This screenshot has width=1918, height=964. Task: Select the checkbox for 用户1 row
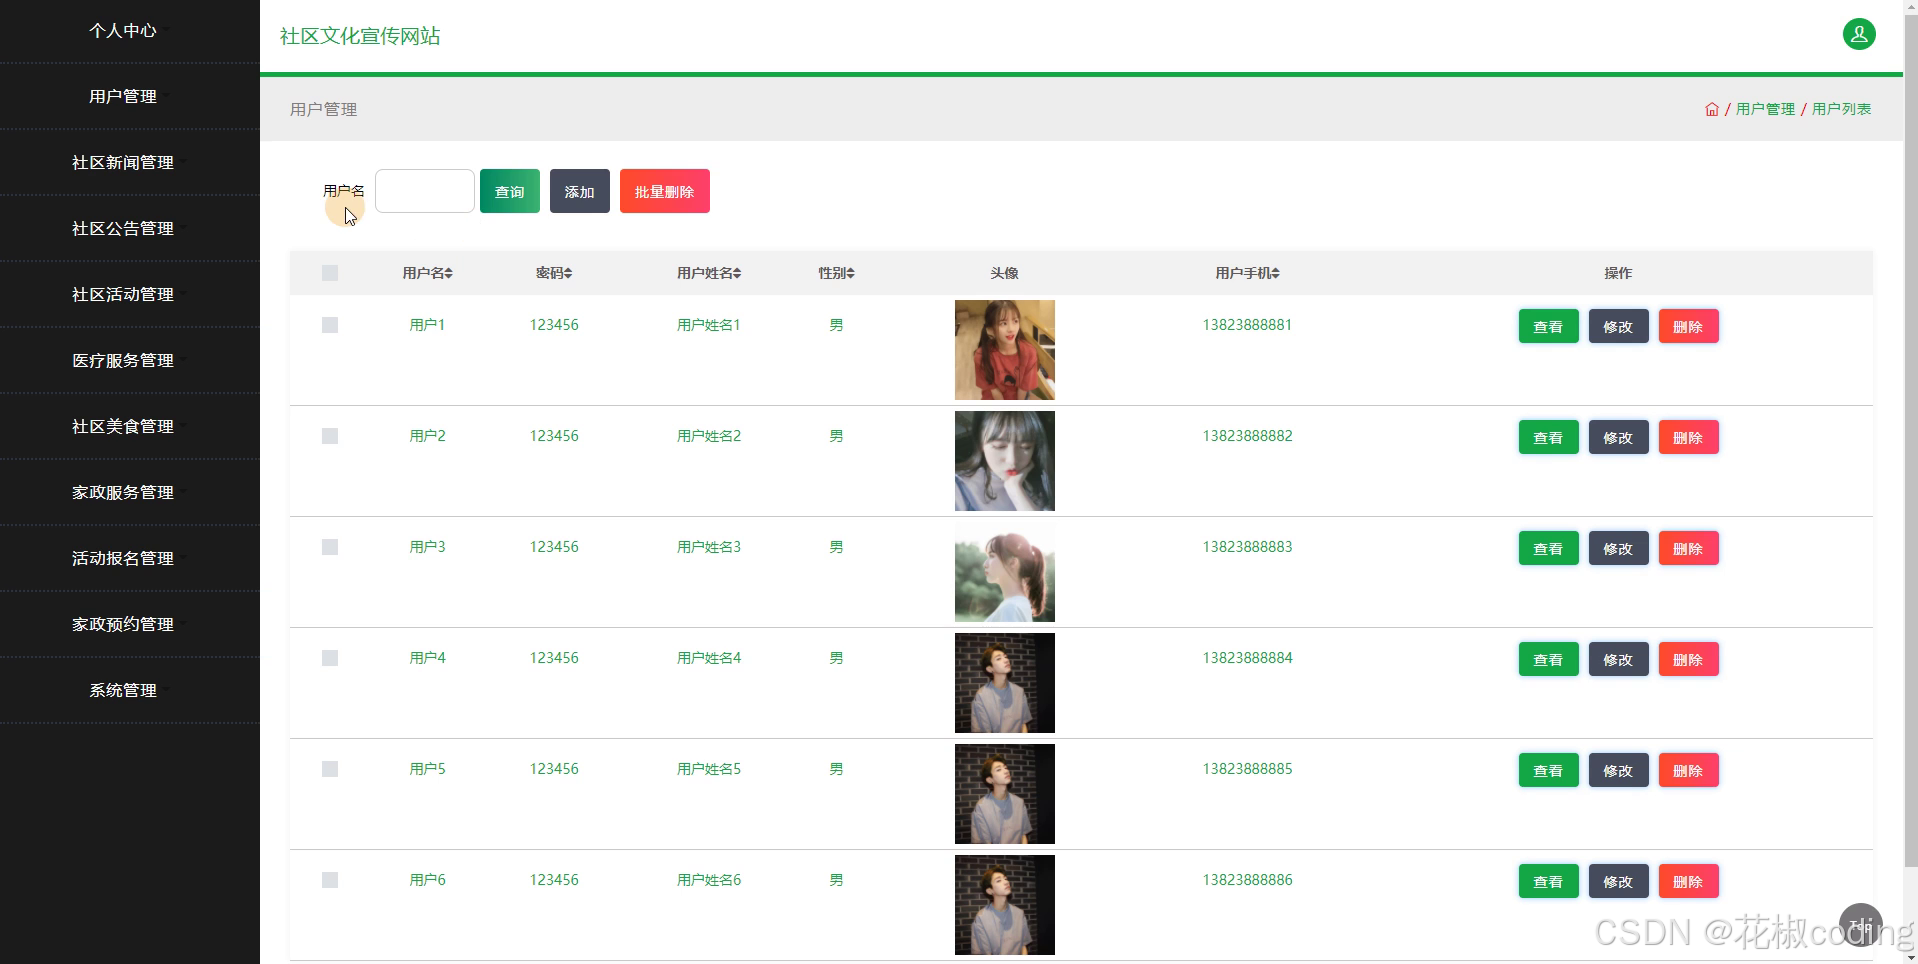(330, 325)
